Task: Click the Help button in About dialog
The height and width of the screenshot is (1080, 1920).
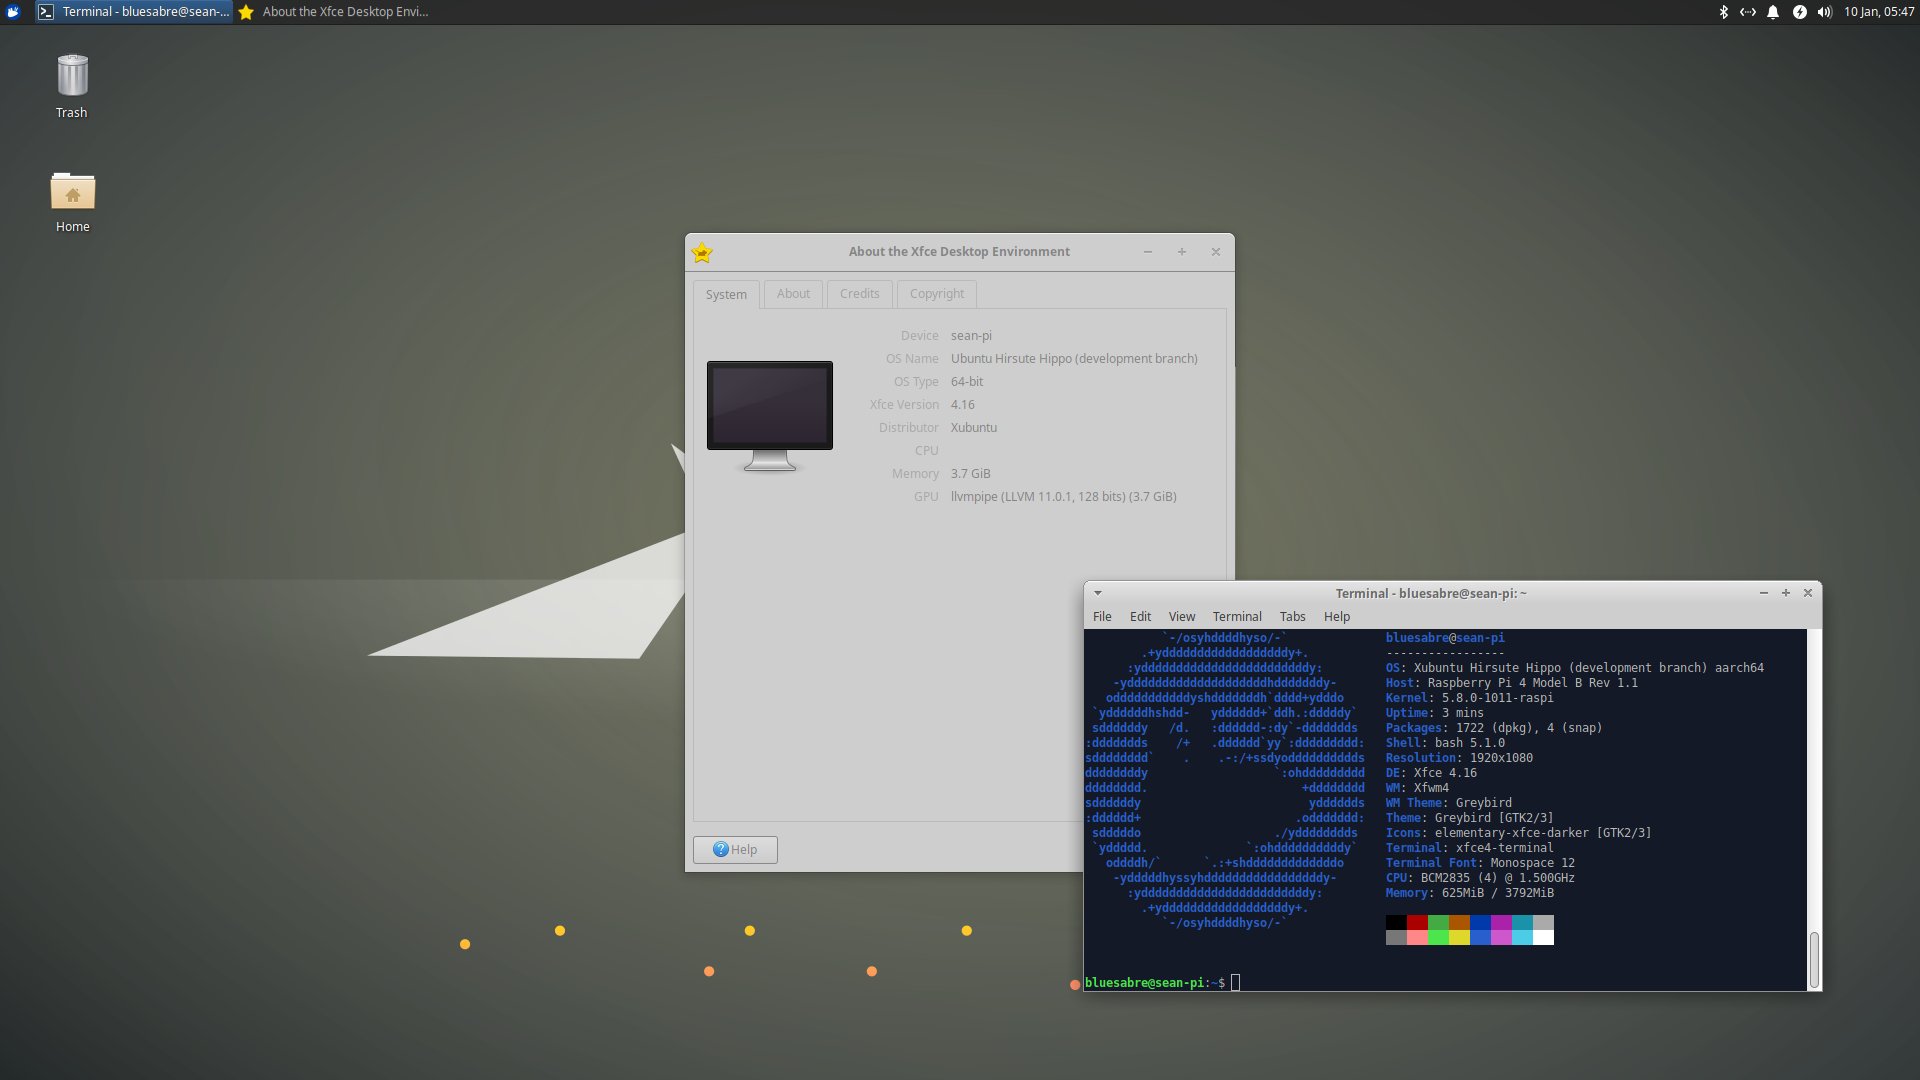Action: tap(735, 850)
